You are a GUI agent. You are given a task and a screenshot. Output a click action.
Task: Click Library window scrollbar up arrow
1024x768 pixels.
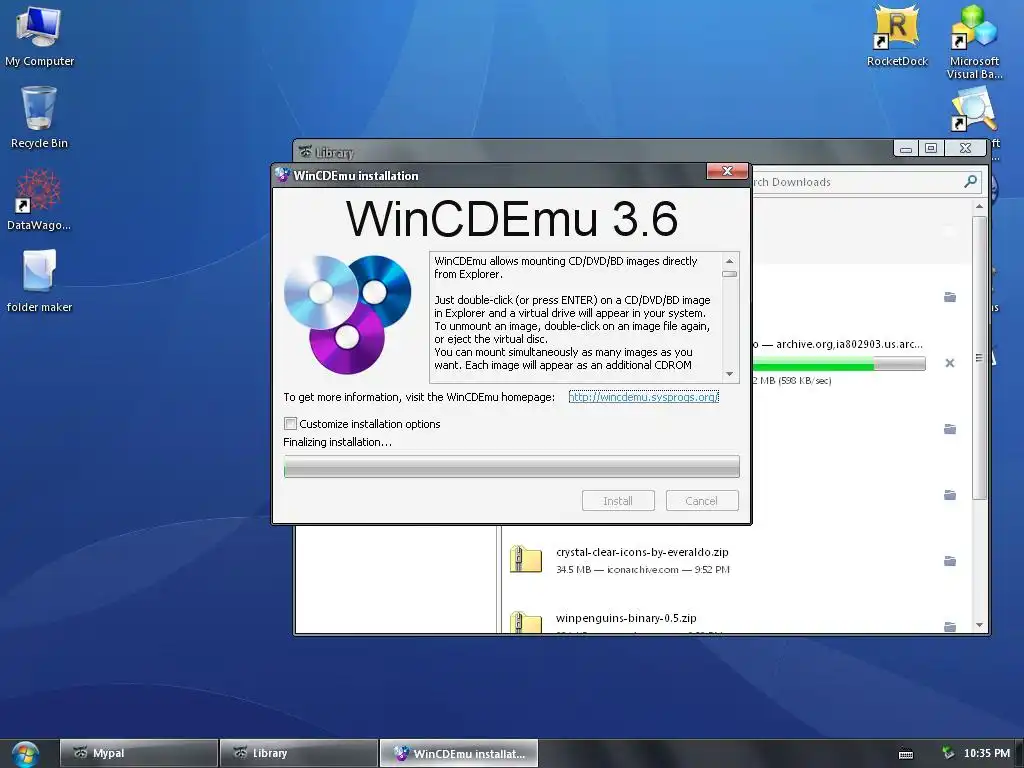click(x=979, y=207)
